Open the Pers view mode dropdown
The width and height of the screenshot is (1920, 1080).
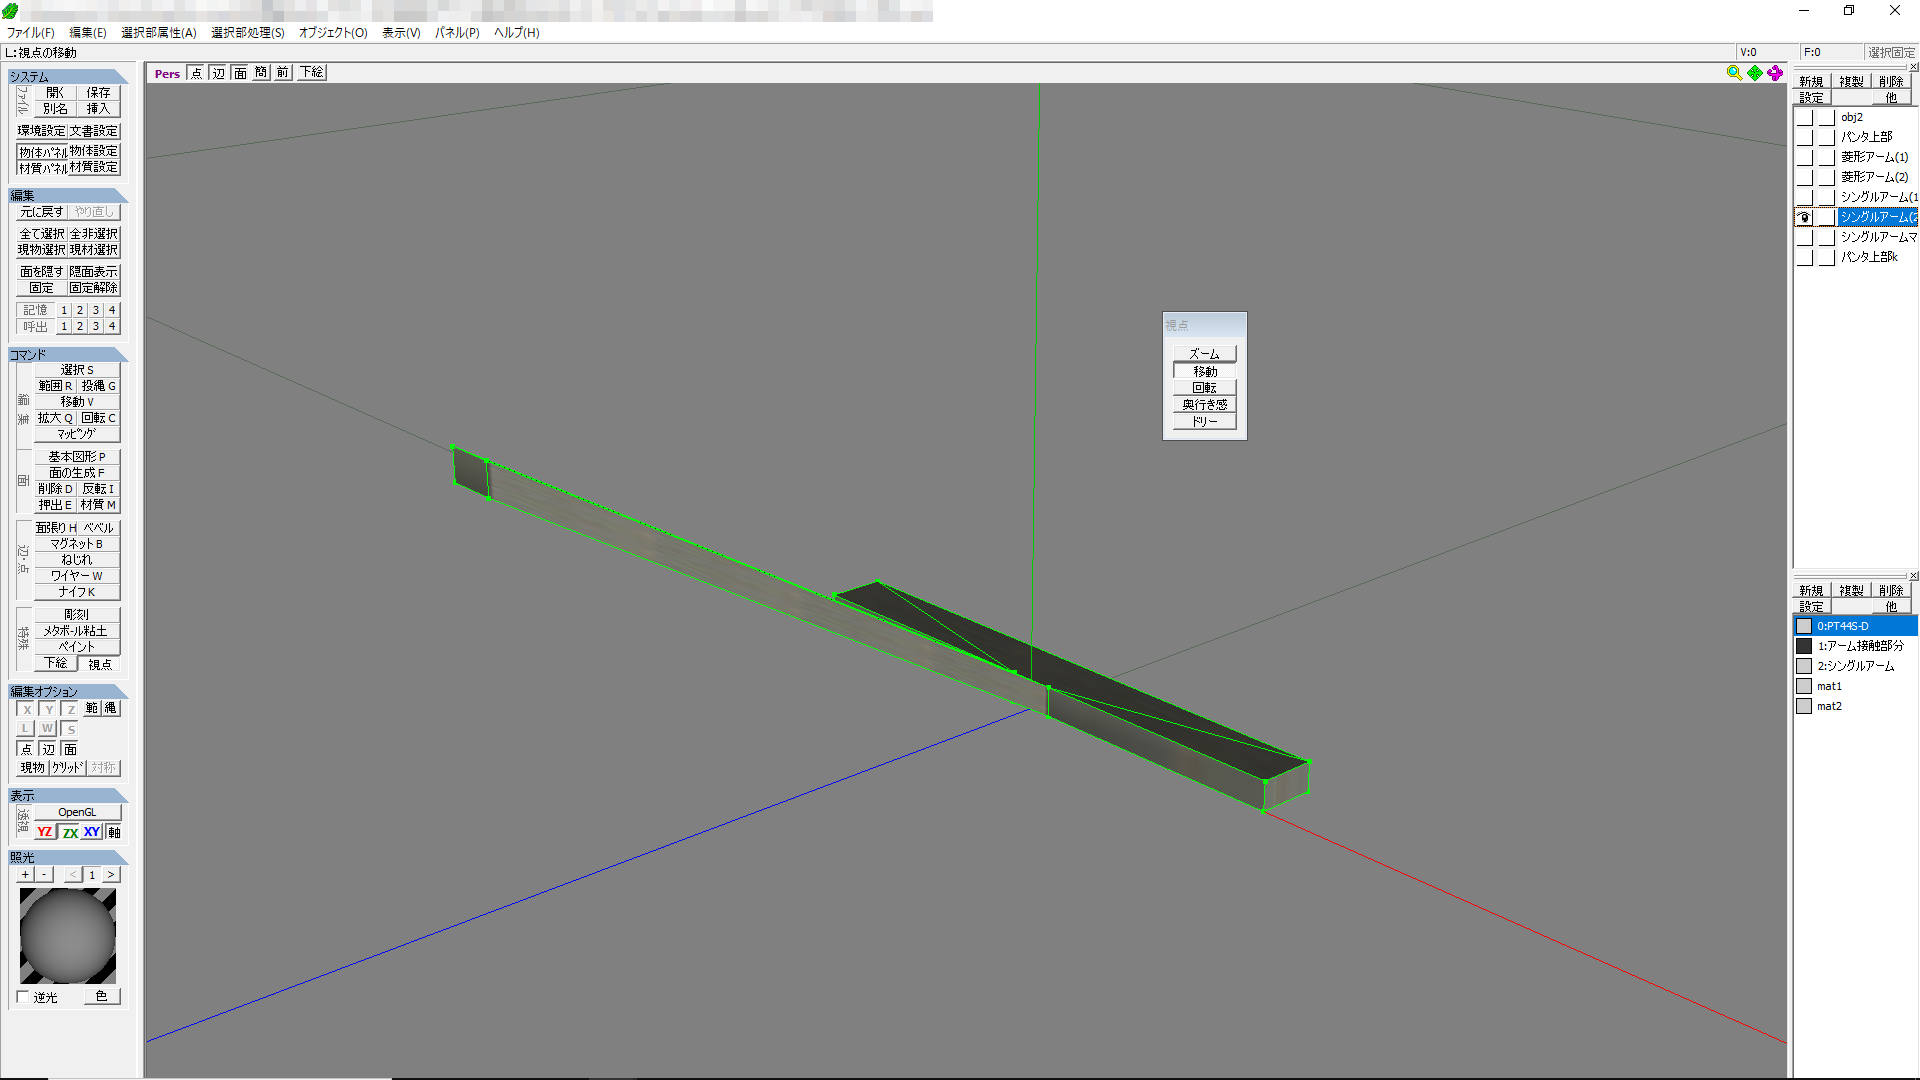(x=167, y=73)
